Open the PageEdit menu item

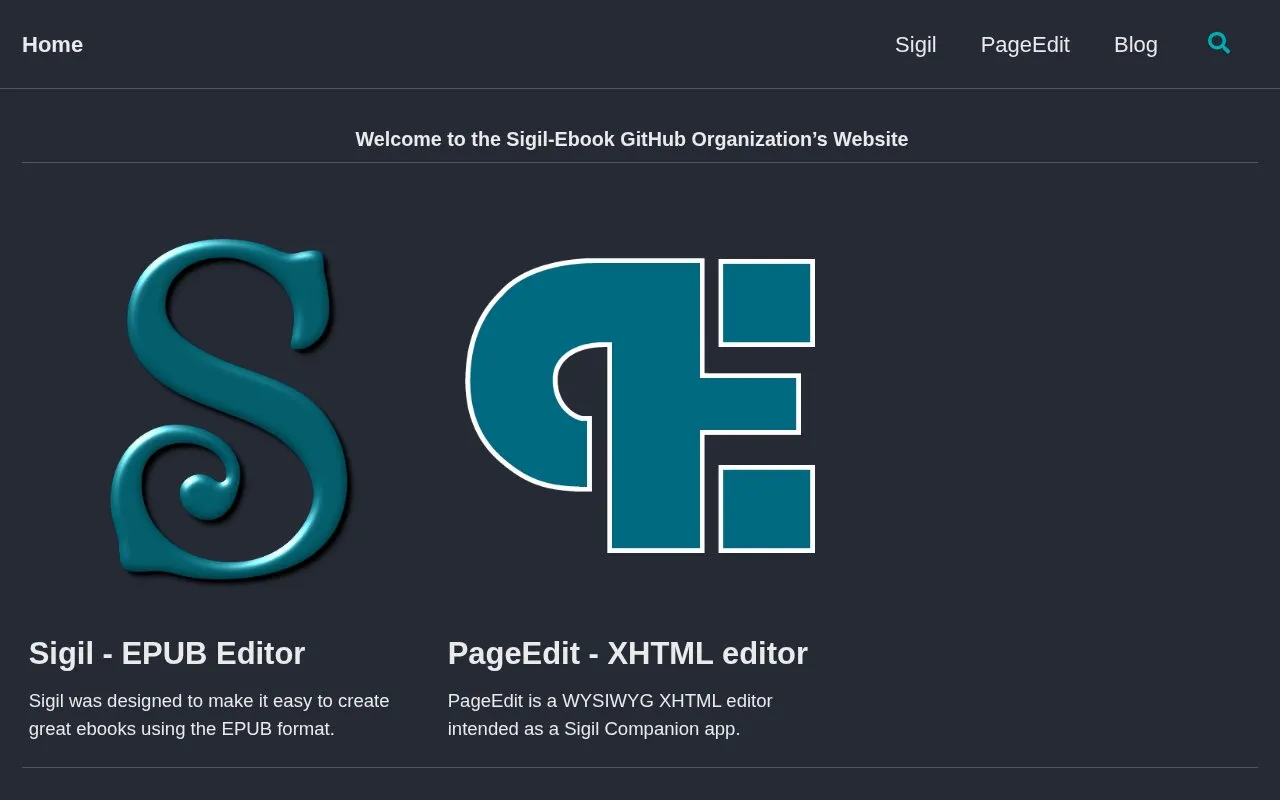click(x=1025, y=45)
